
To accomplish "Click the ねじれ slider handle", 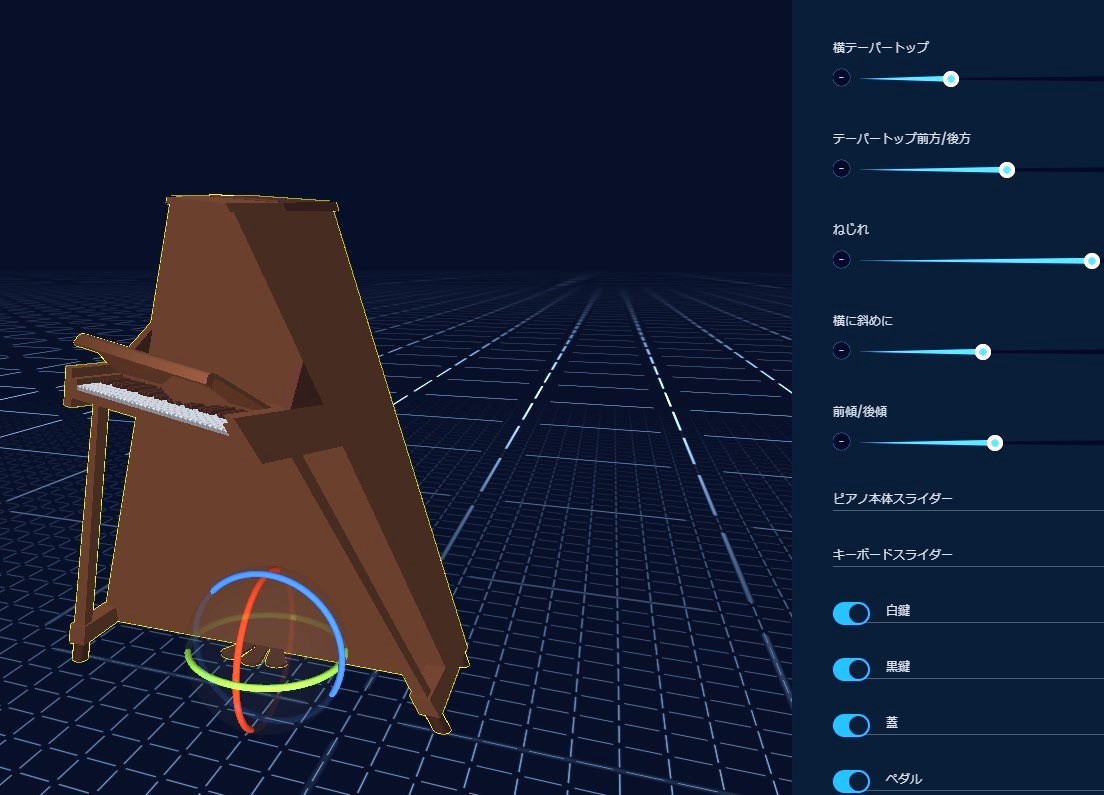I will pyautogui.click(x=1091, y=261).
